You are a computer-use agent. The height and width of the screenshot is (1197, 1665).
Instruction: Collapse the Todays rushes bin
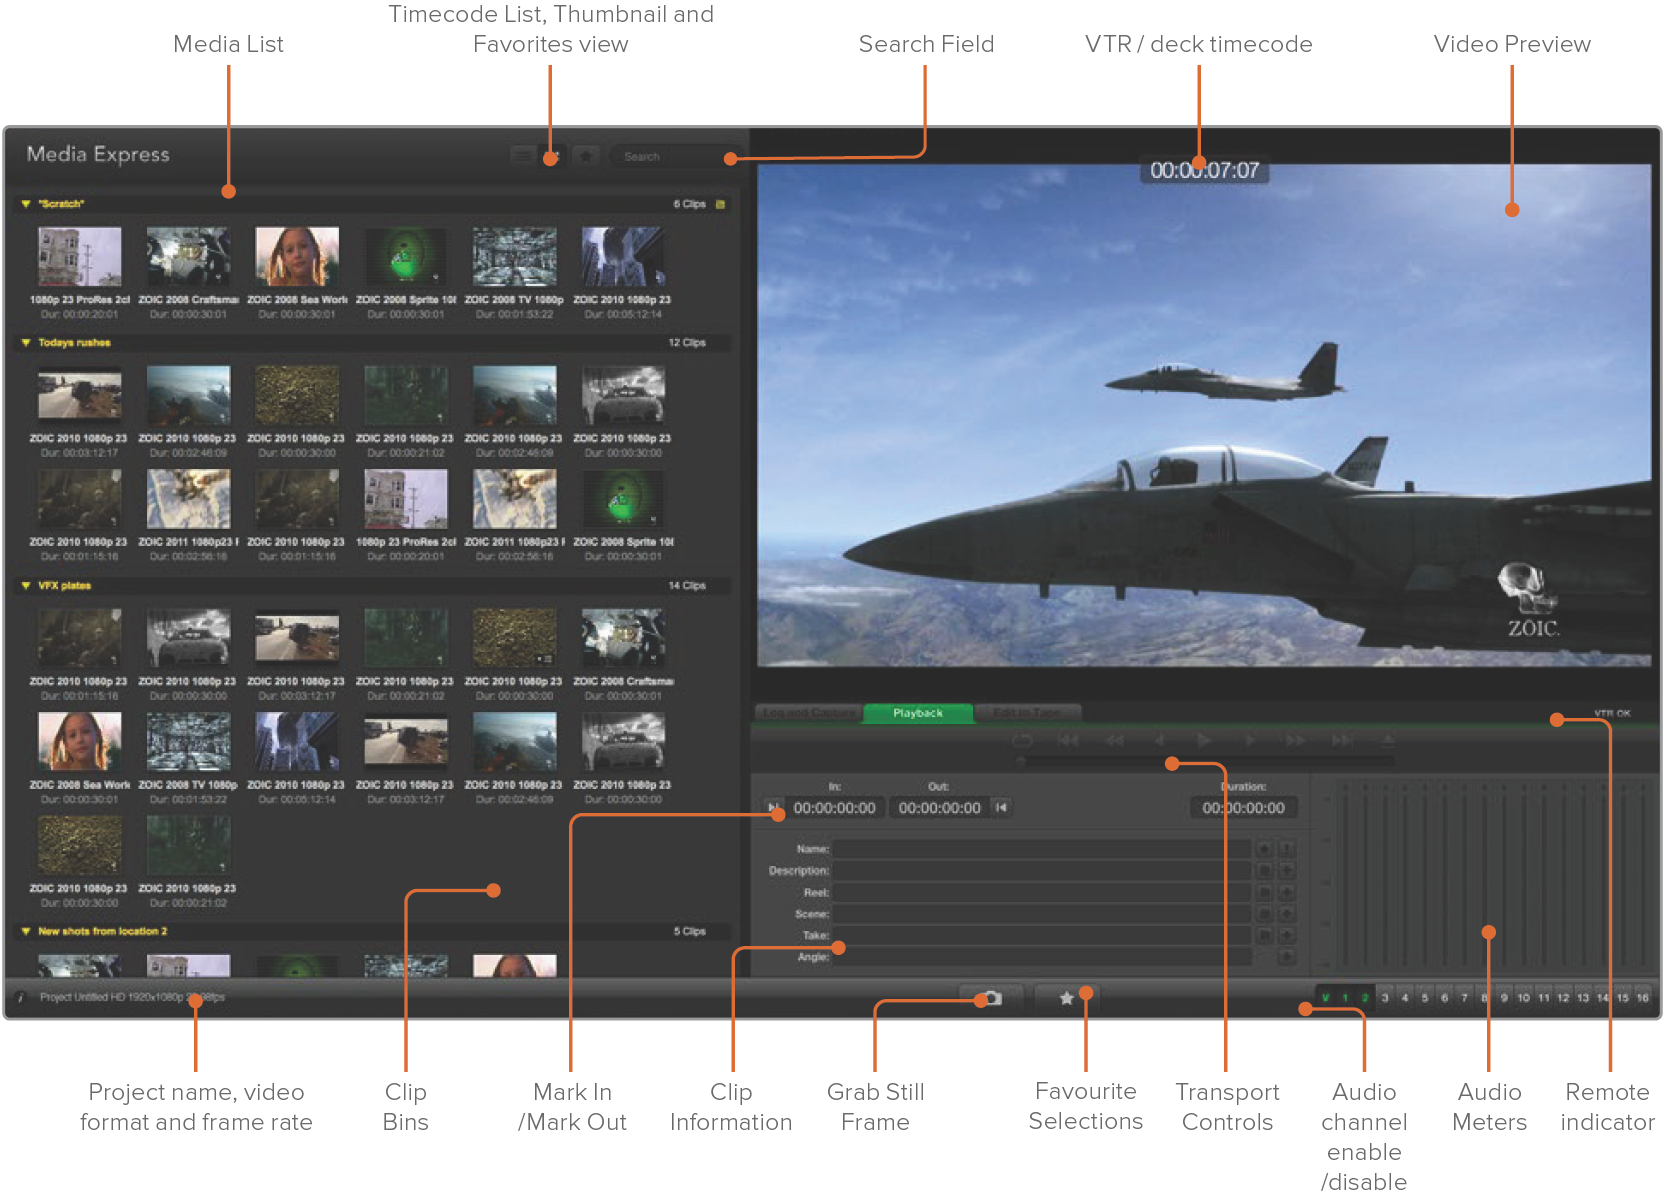(26, 343)
